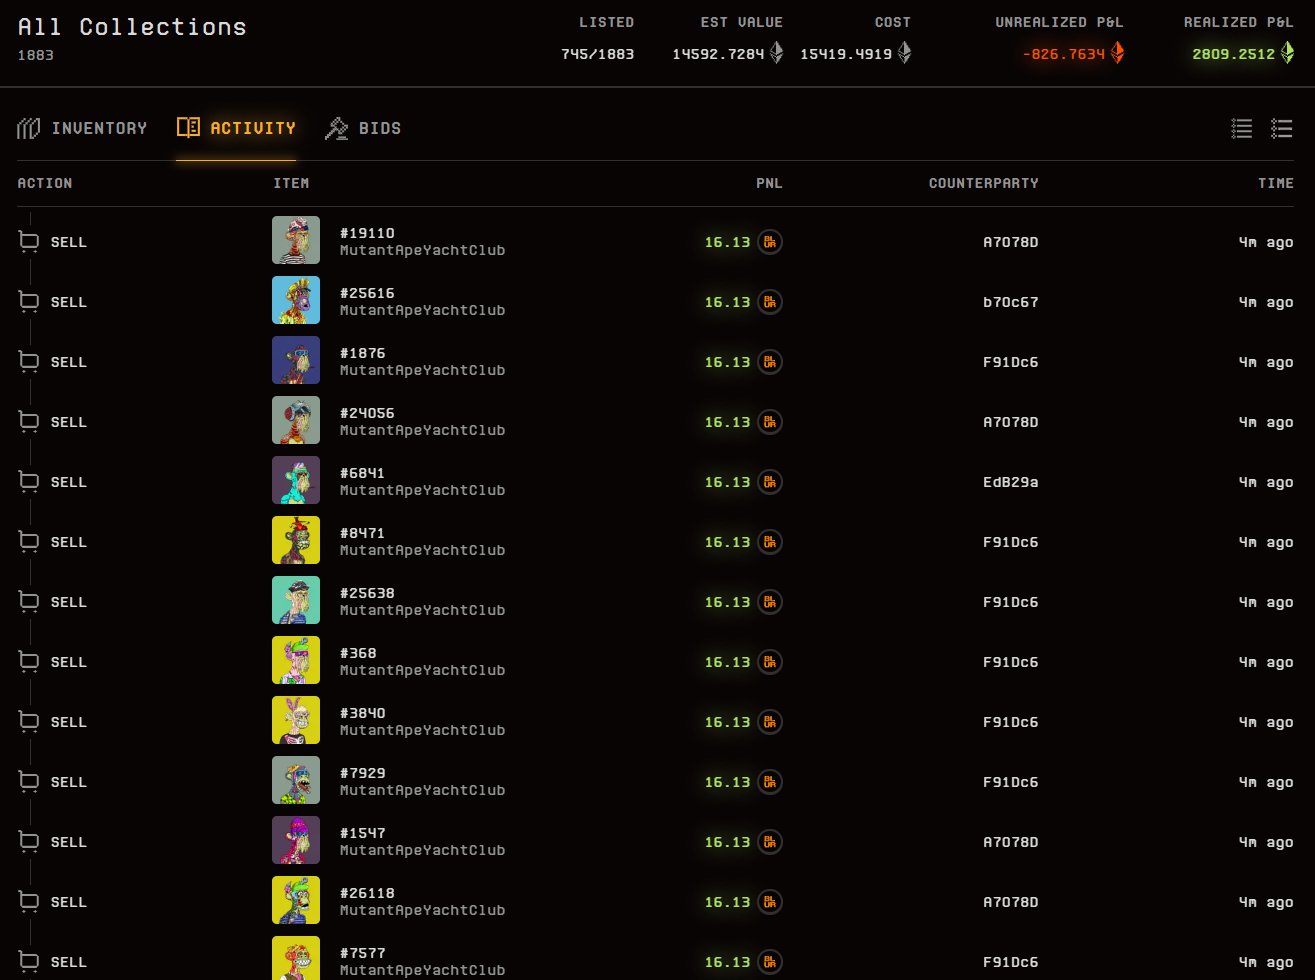The image size is (1315, 980).
Task: Click the Blur marketplace icon in #8471 row
Action: point(770,542)
